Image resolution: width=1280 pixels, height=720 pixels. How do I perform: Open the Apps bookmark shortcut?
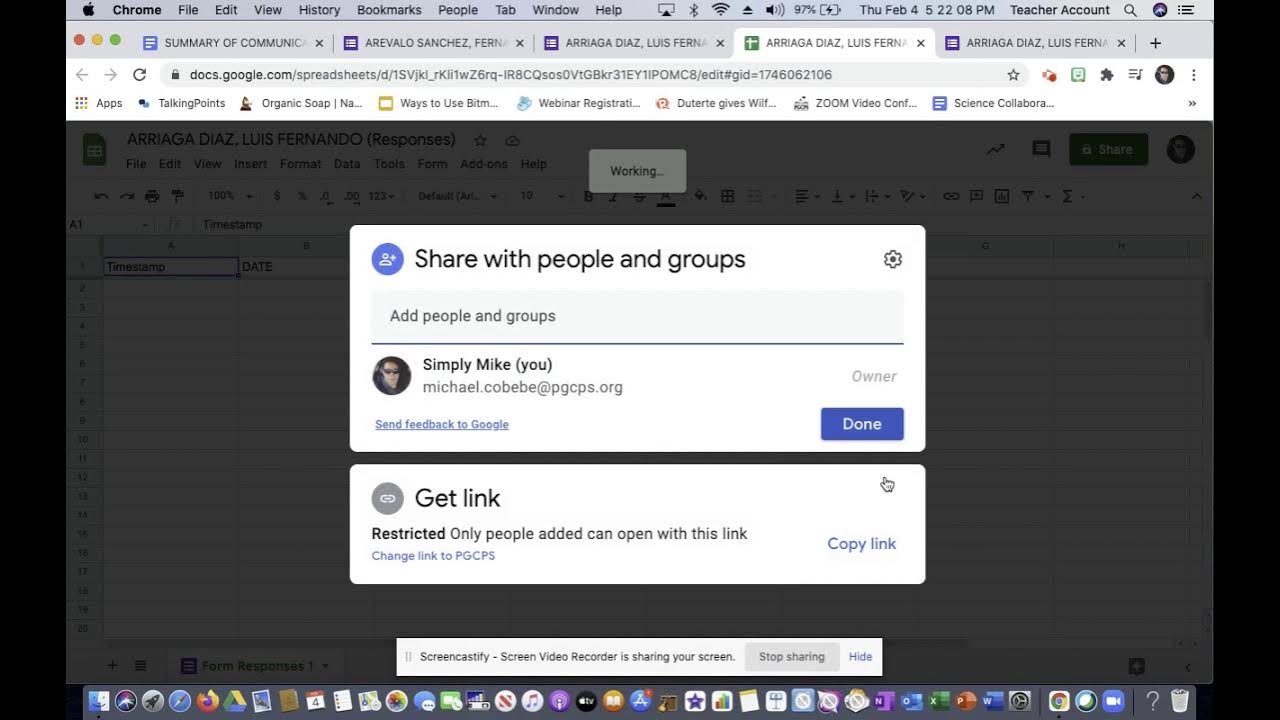click(98, 103)
